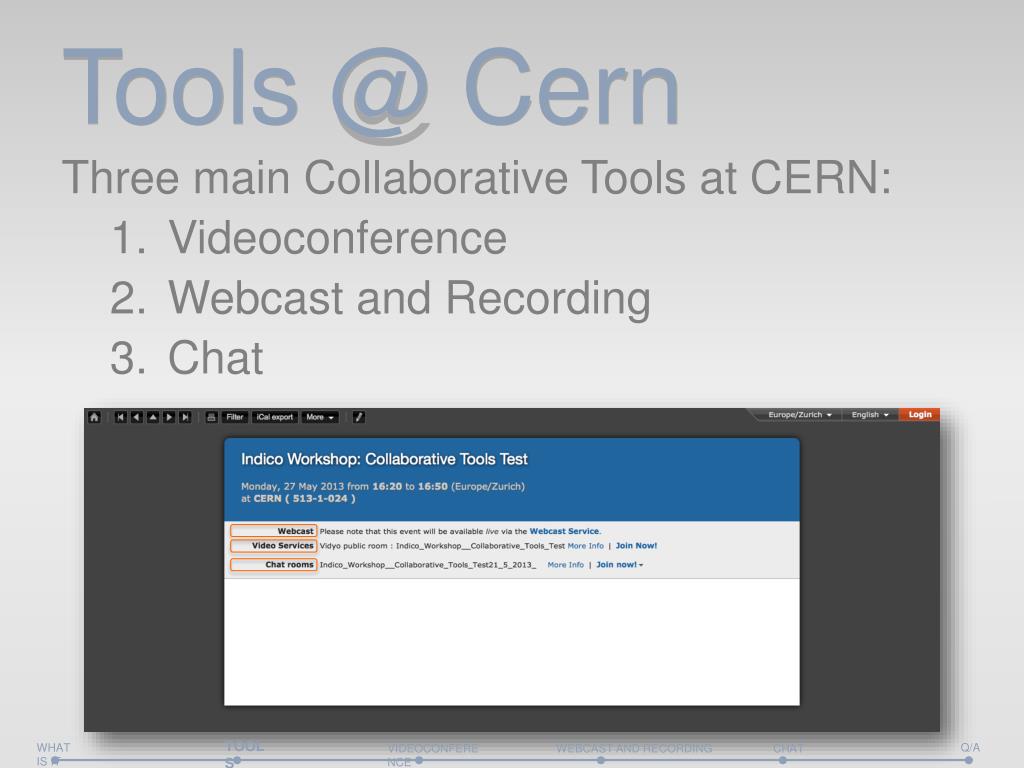The image size is (1024, 768).
Task: Click the CERN ( 513-1-024 ) location text
Action: coord(304,499)
